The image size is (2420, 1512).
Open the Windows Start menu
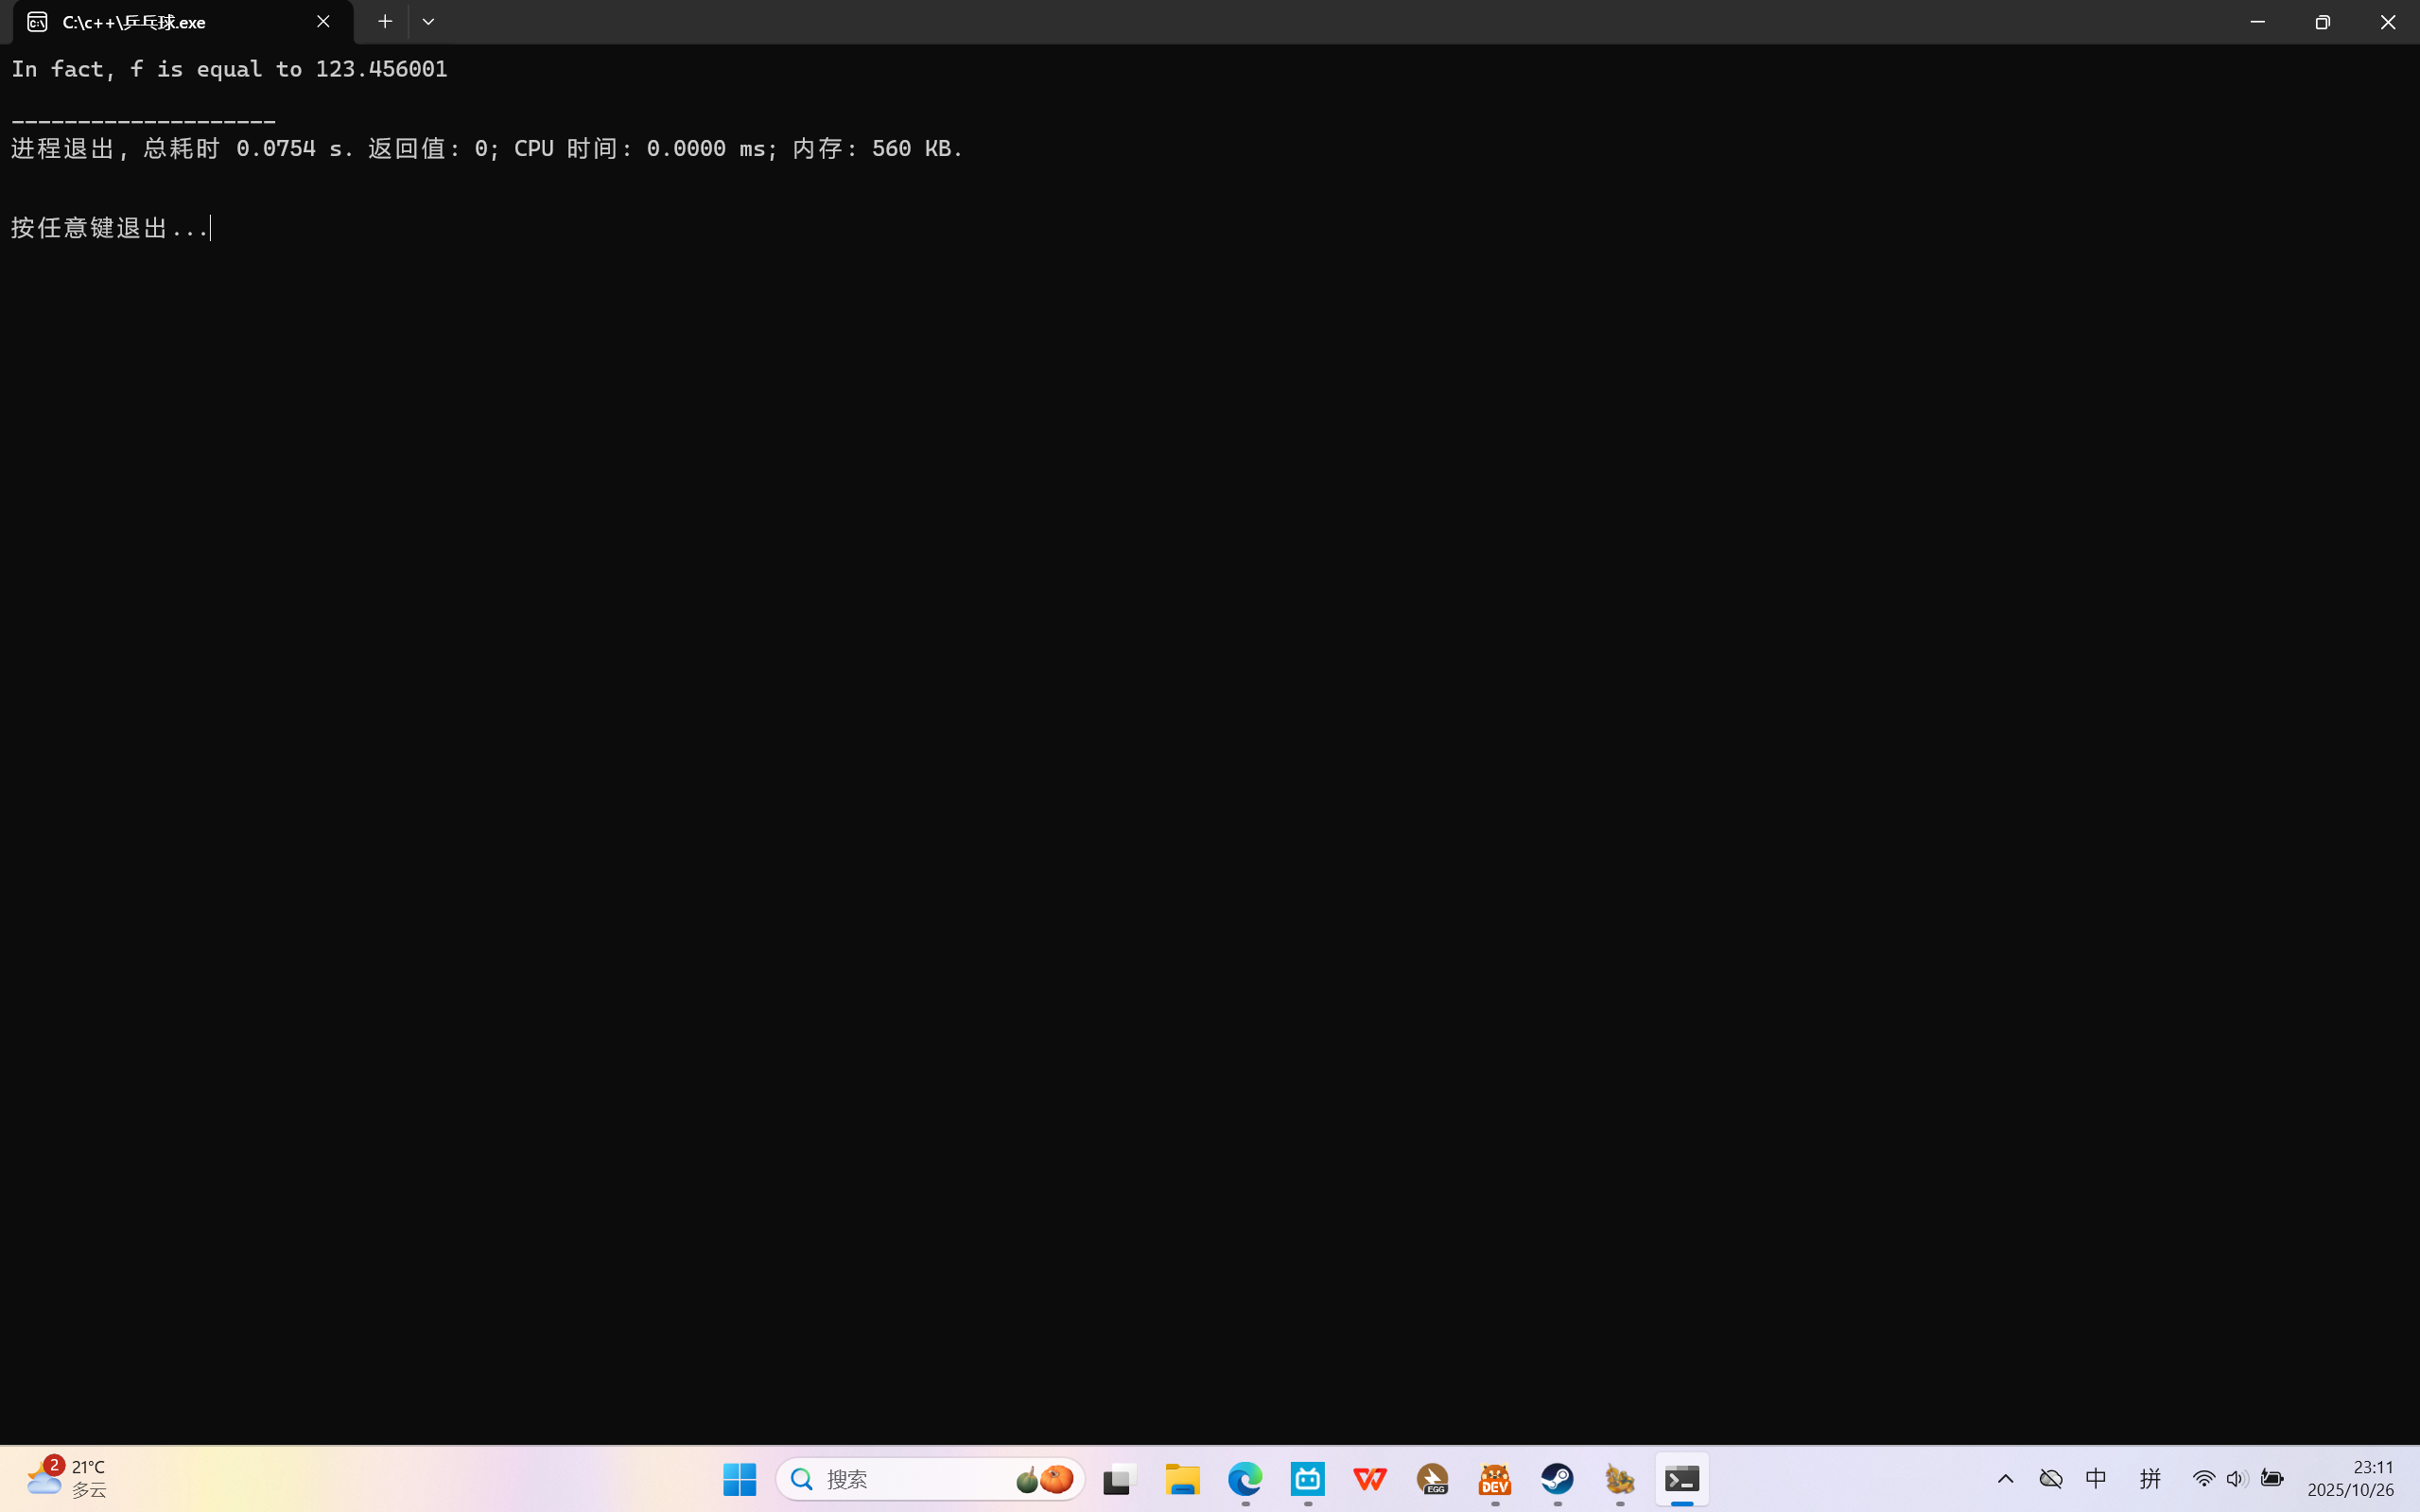tap(739, 1478)
